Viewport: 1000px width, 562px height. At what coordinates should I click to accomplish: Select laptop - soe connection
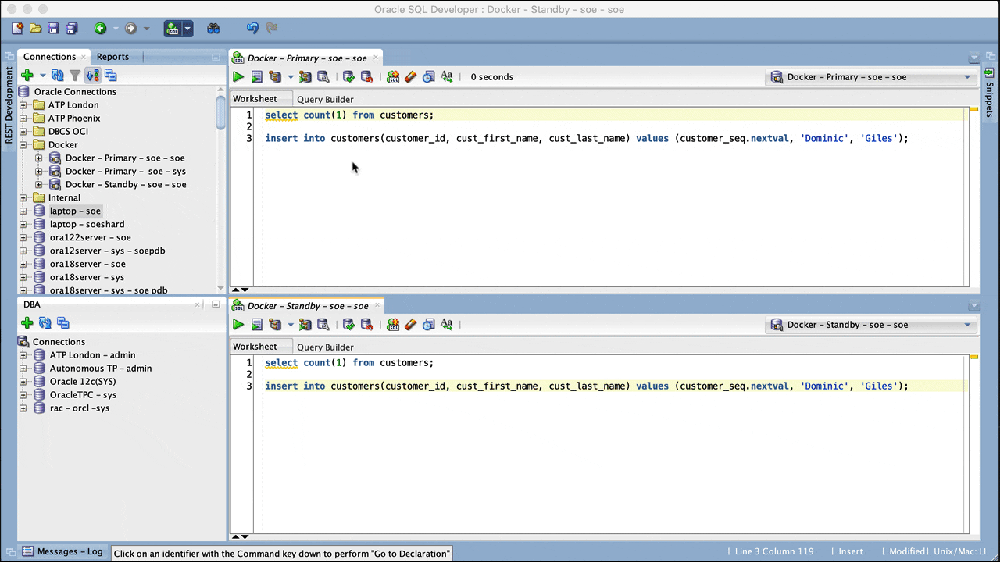click(75, 211)
